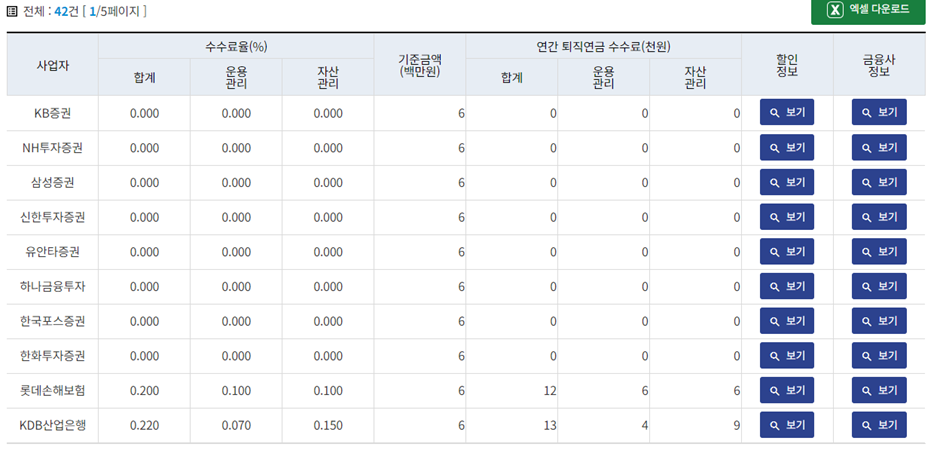
Task: View discount info for 롯데손해보험
Action: pos(787,391)
